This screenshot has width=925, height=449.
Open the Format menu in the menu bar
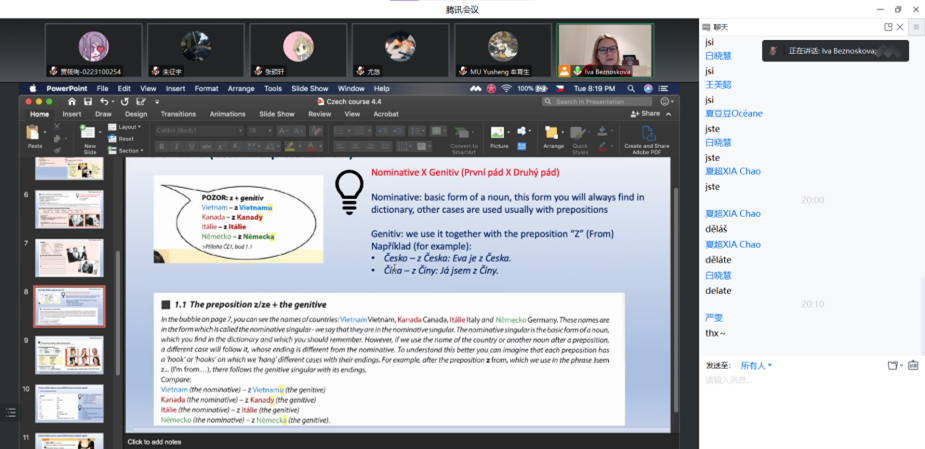(x=206, y=89)
